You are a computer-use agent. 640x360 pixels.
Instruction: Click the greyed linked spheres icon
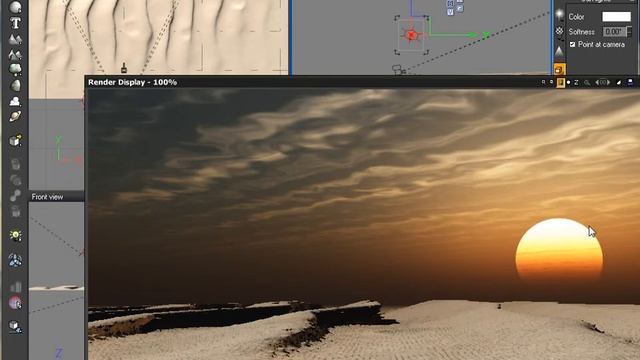pyautogui.click(x=15, y=195)
